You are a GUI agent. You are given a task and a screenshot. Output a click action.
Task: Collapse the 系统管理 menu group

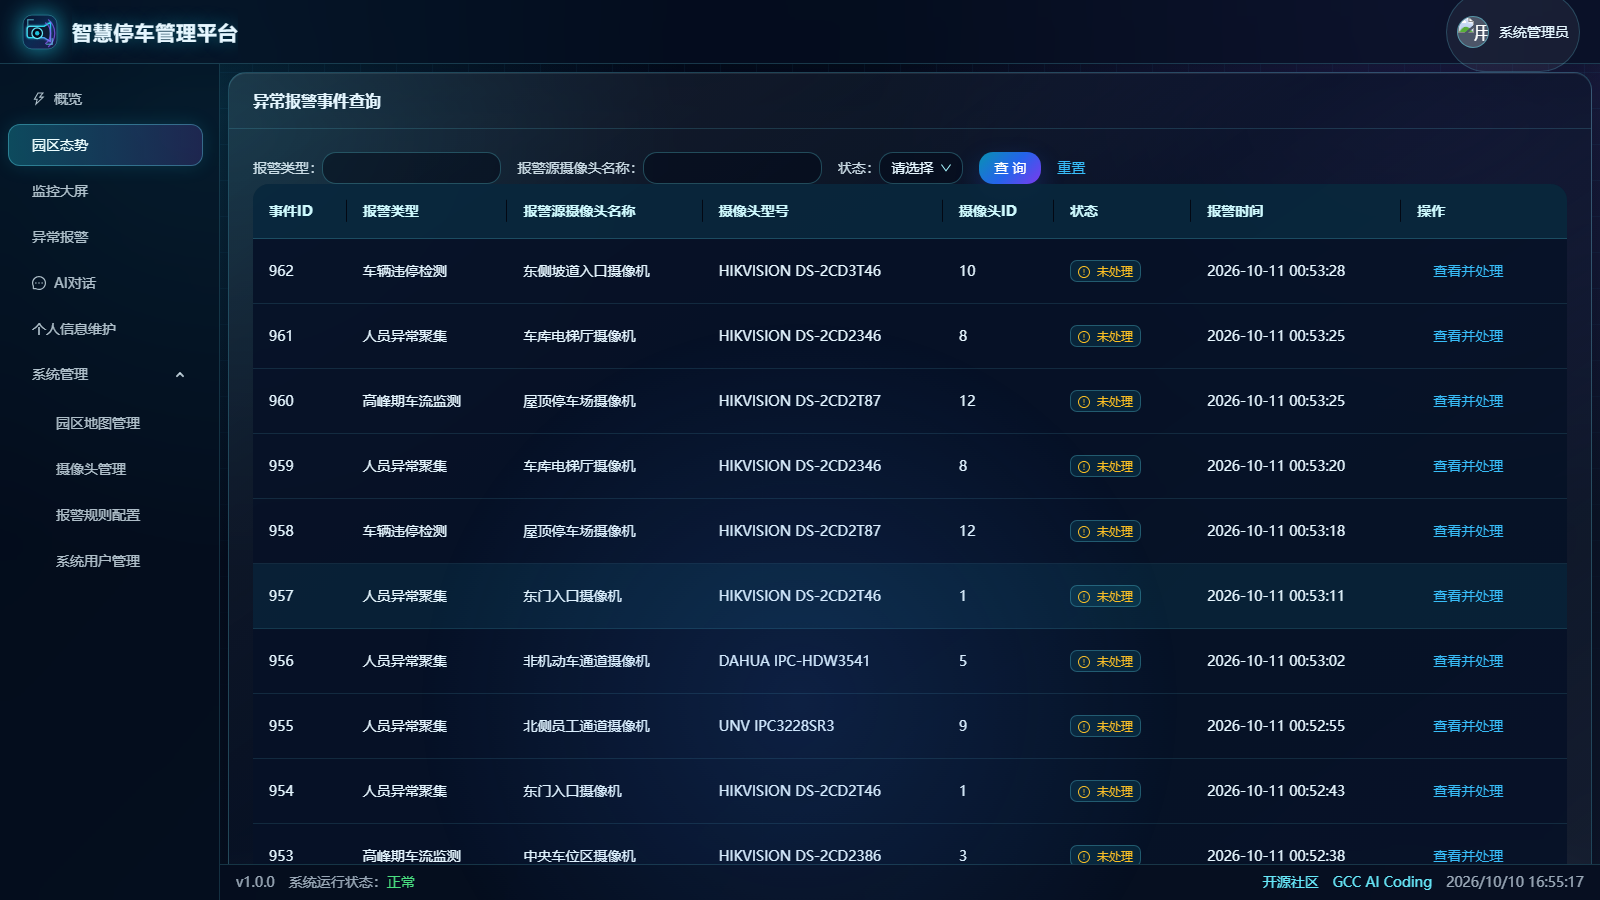[105, 375]
